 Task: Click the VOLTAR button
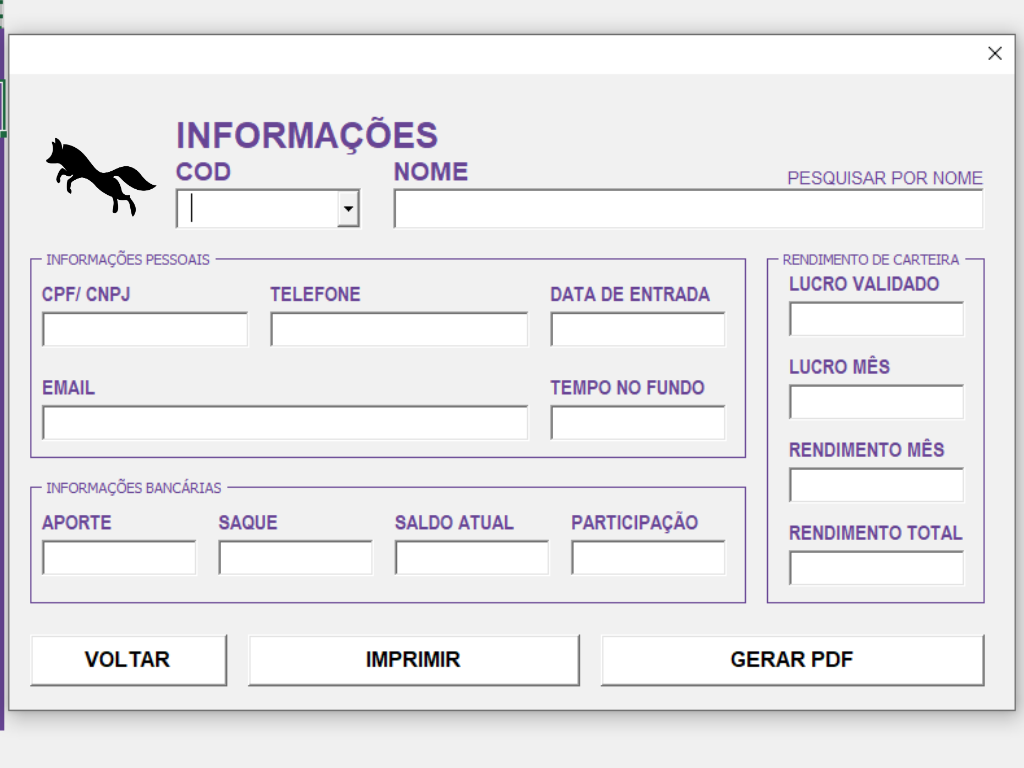[x=128, y=660]
